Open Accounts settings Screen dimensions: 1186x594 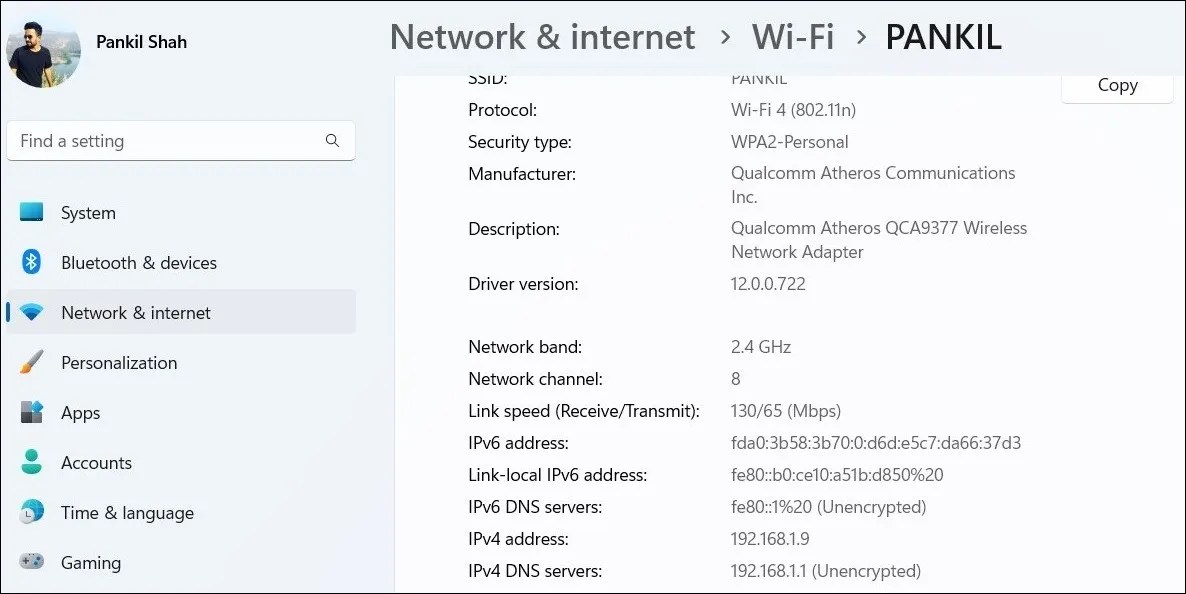click(x=96, y=462)
